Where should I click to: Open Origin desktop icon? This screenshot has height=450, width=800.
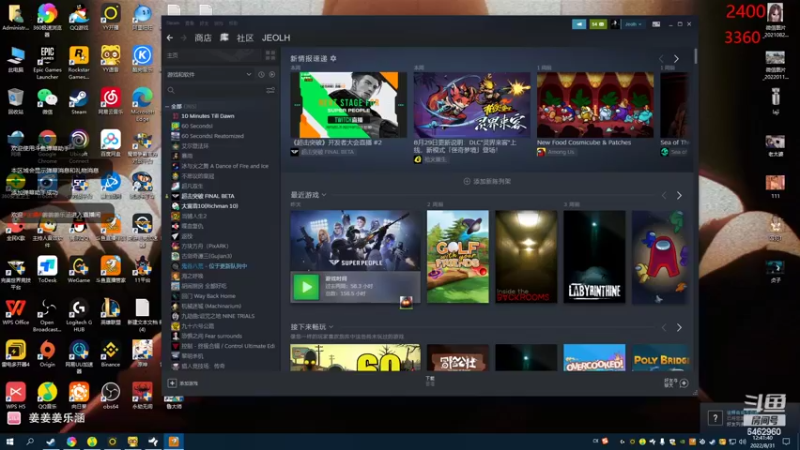tap(47, 354)
